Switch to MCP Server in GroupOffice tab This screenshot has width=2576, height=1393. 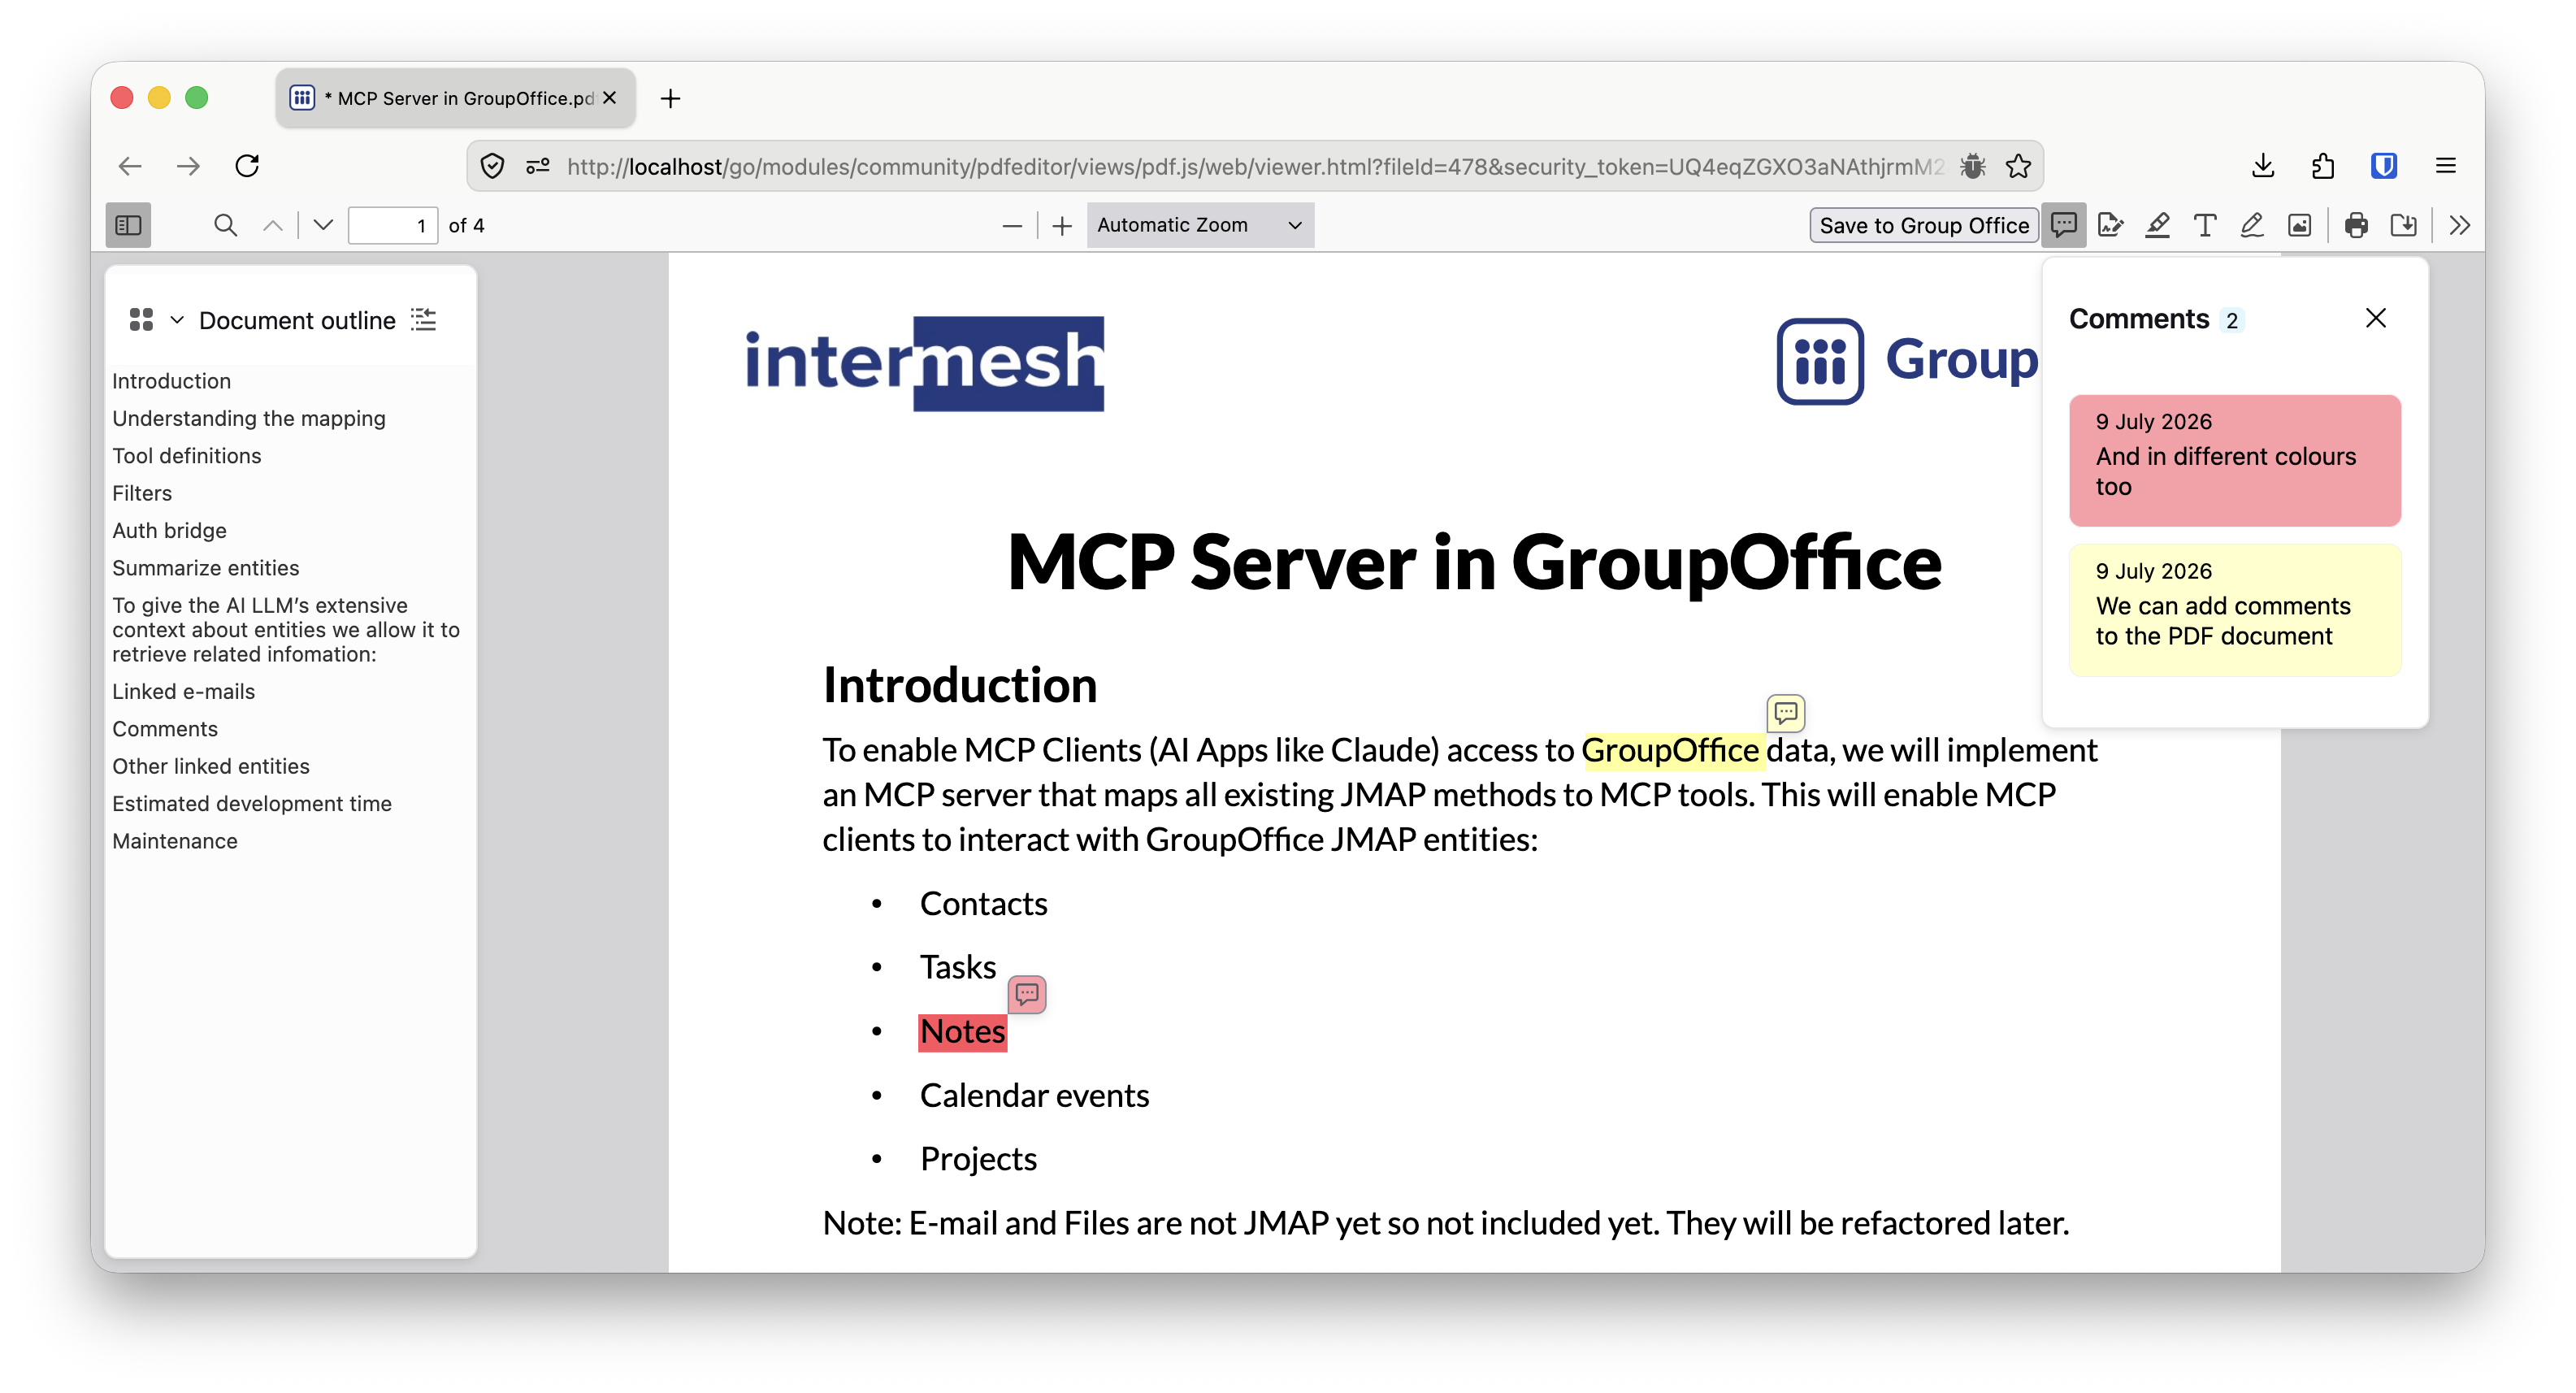455,98
